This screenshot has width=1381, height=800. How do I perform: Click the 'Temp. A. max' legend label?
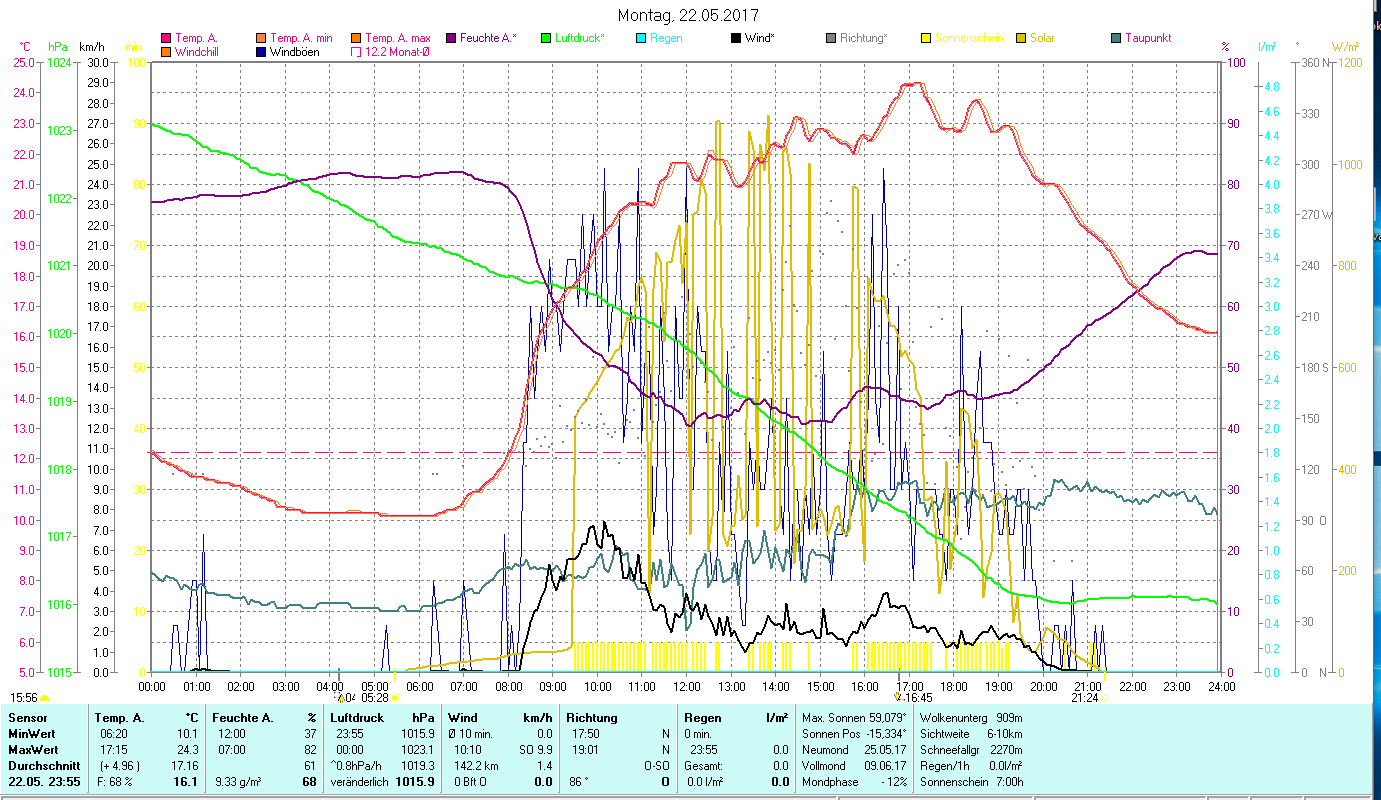[398, 38]
